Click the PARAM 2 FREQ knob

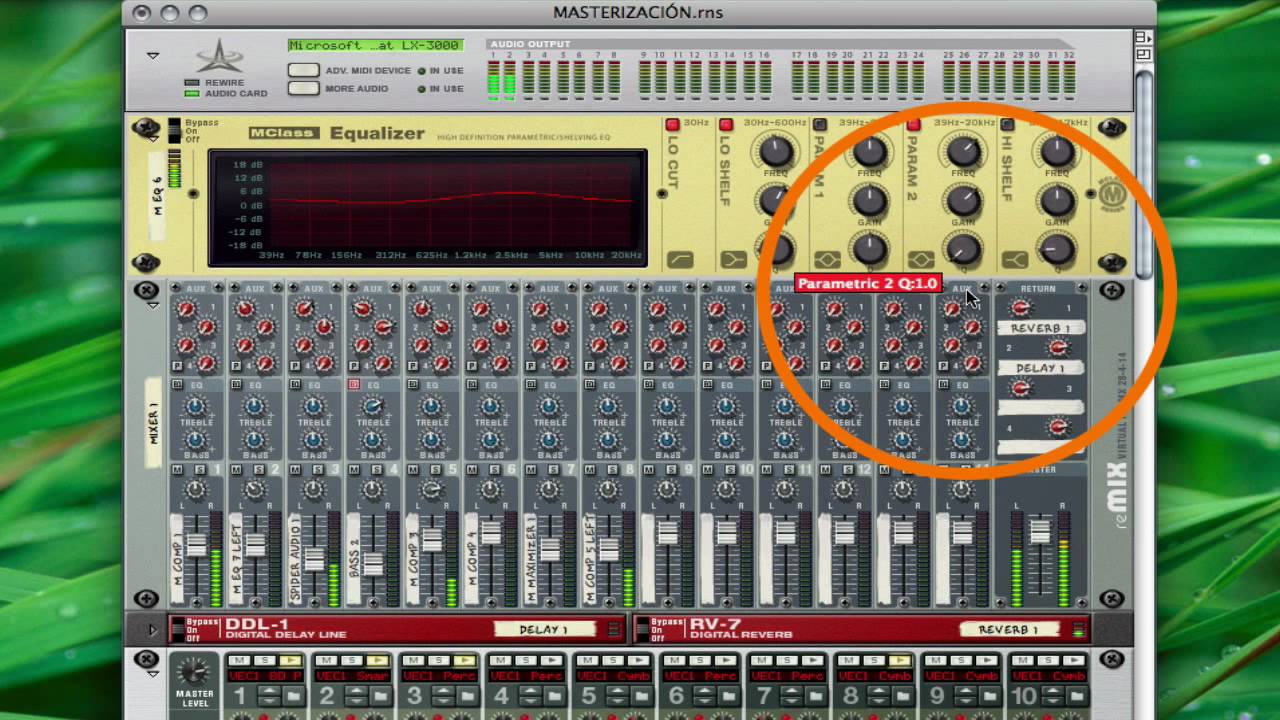point(963,151)
